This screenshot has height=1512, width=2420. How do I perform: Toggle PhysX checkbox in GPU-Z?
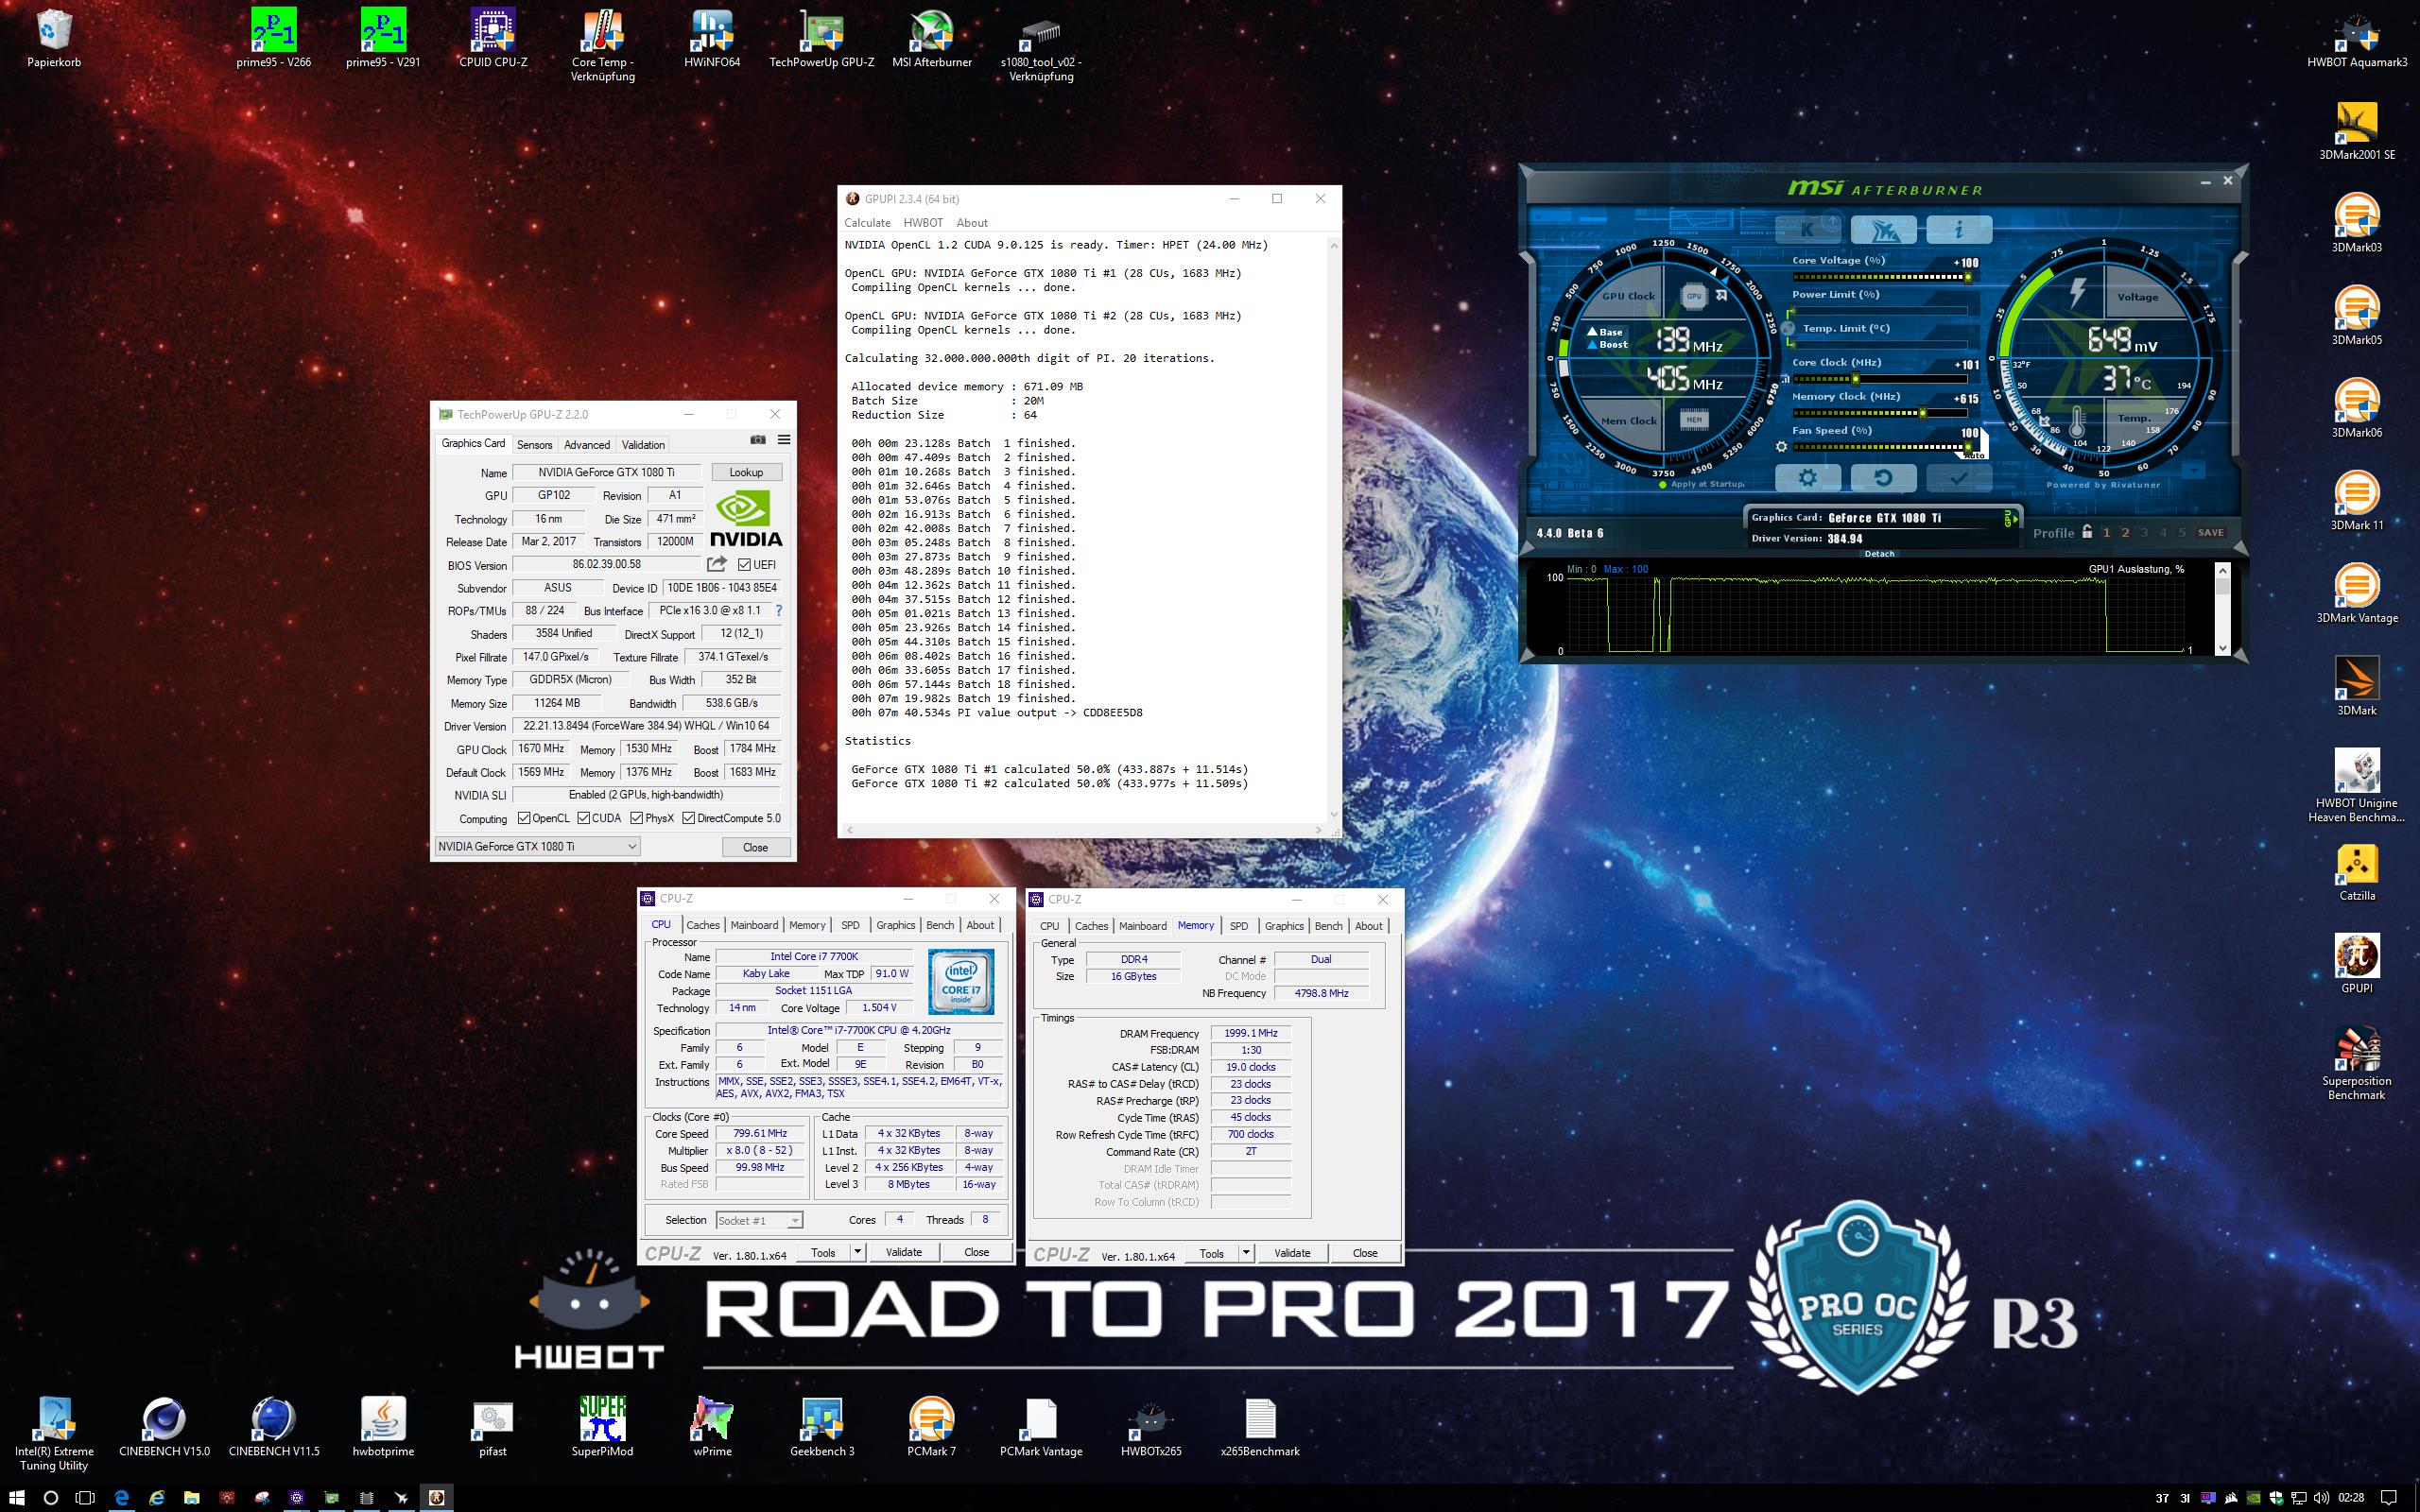pos(637,818)
